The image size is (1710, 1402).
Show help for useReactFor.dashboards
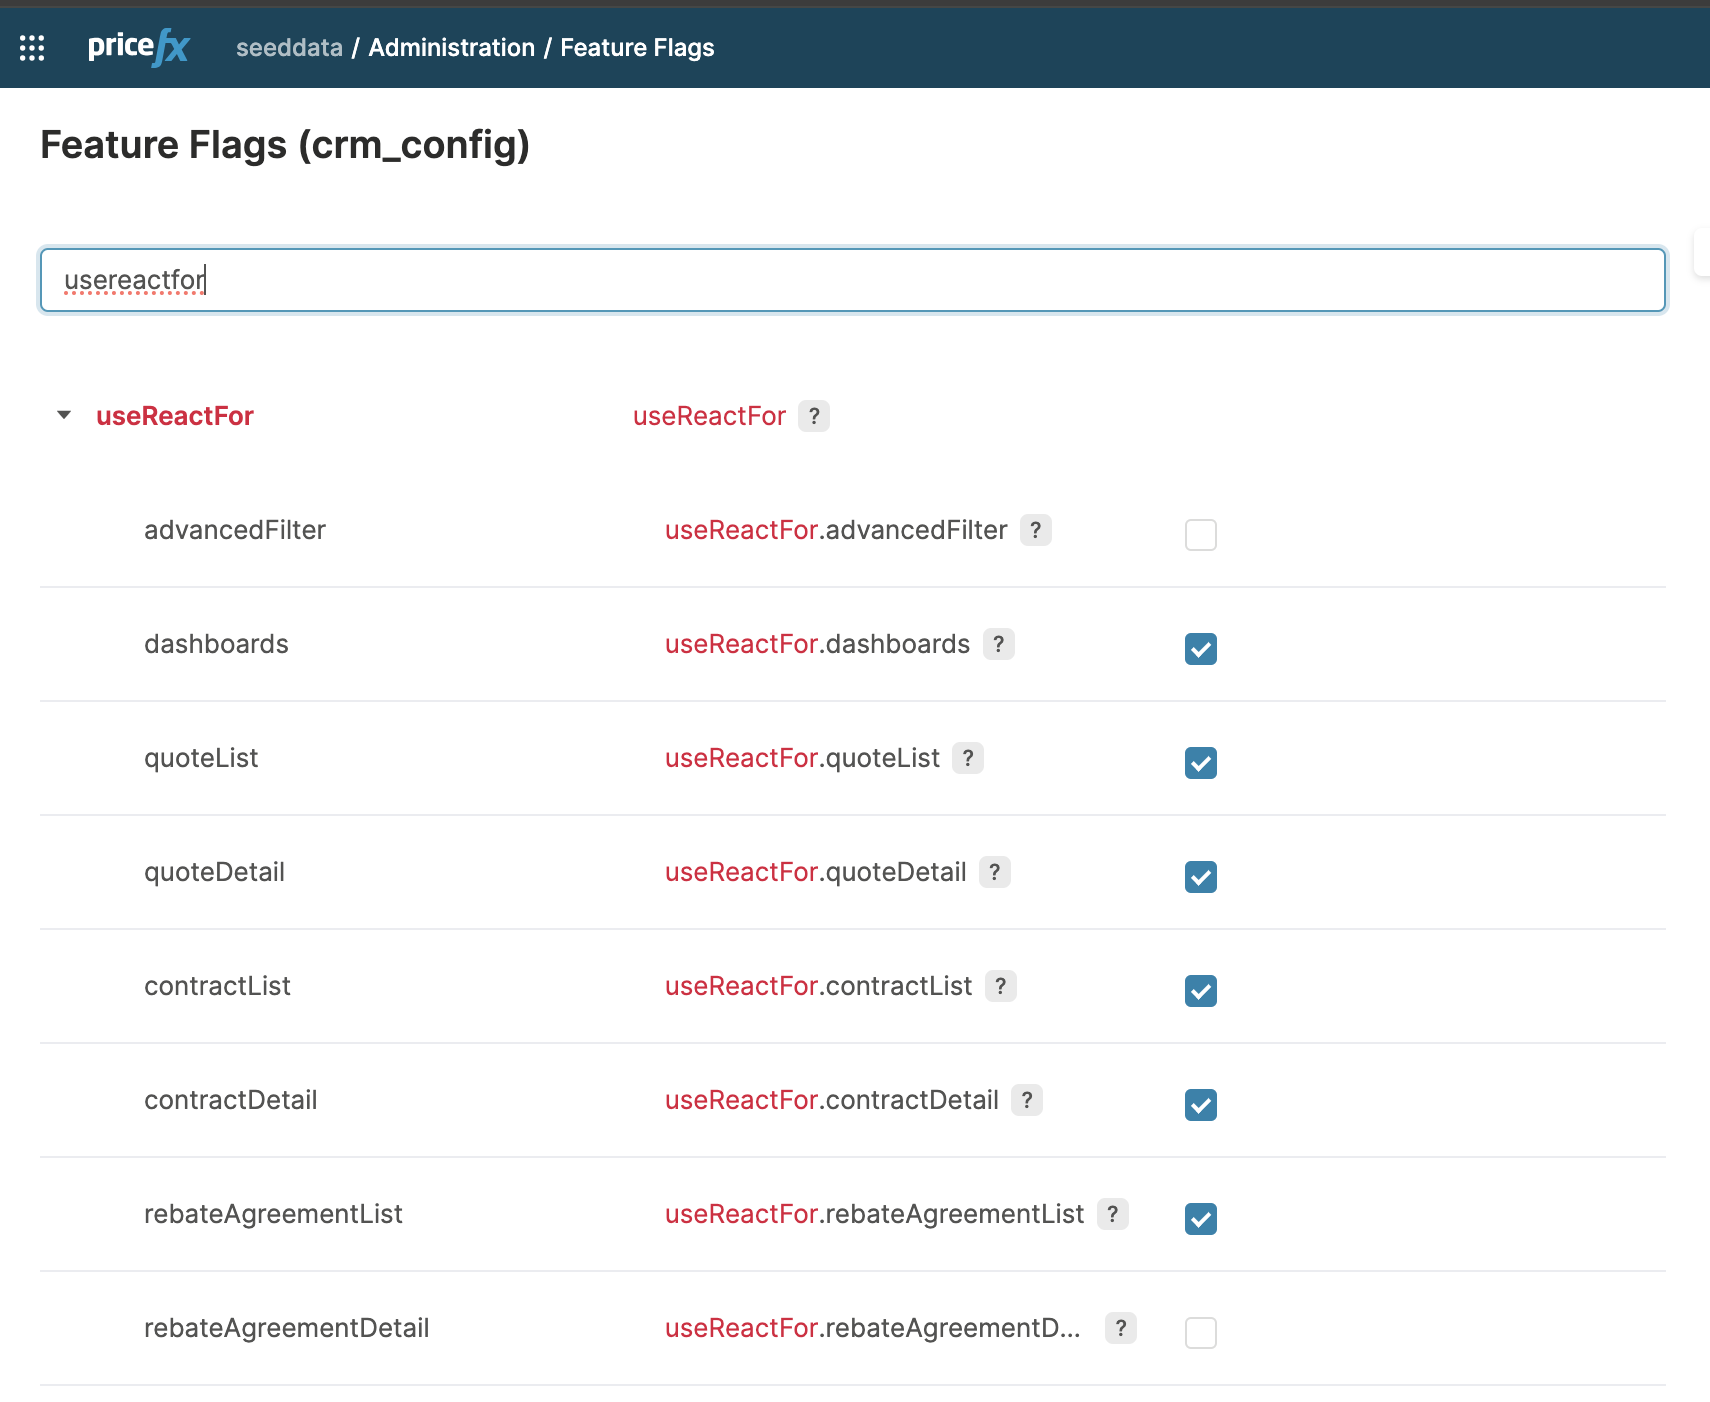998,644
